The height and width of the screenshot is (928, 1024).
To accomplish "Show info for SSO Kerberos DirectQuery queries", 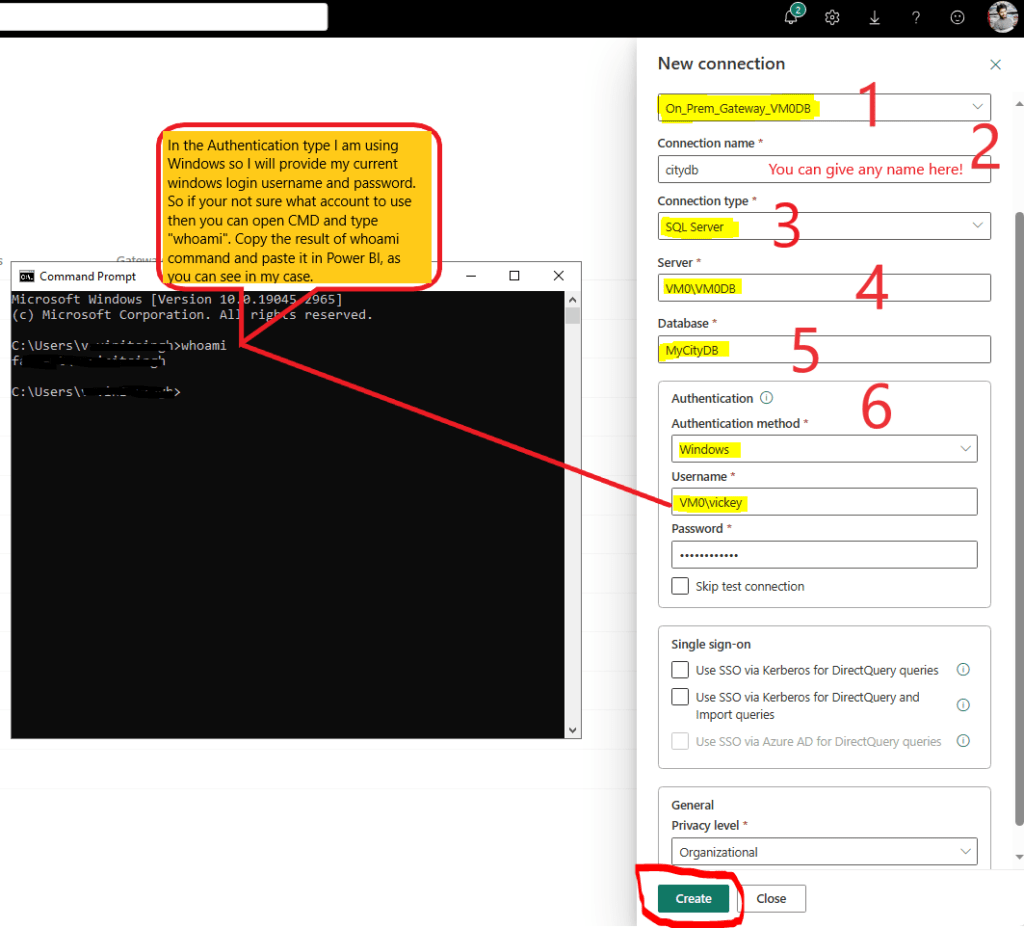I will [x=963, y=669].
